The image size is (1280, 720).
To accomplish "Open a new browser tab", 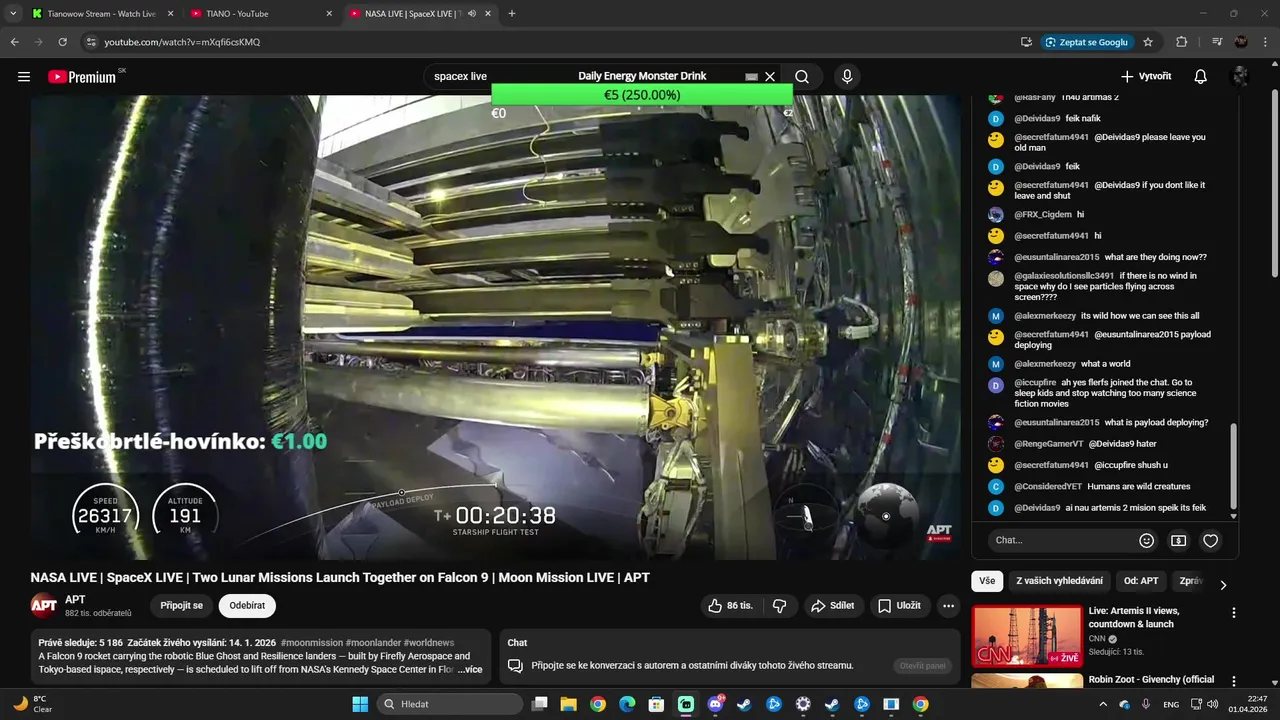I will [x=512, y=14].
